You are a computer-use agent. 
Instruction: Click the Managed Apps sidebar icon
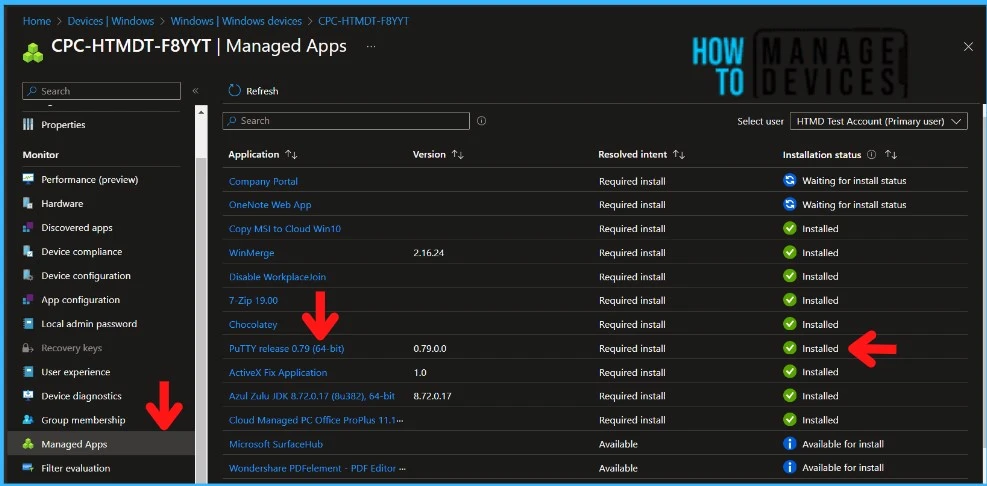point(28,444)
